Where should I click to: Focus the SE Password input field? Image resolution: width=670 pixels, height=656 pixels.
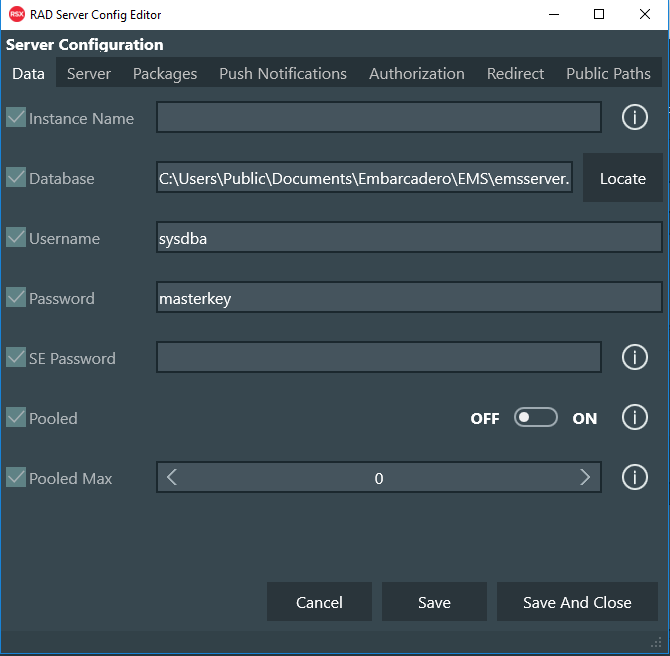click(x=379, y=357)
